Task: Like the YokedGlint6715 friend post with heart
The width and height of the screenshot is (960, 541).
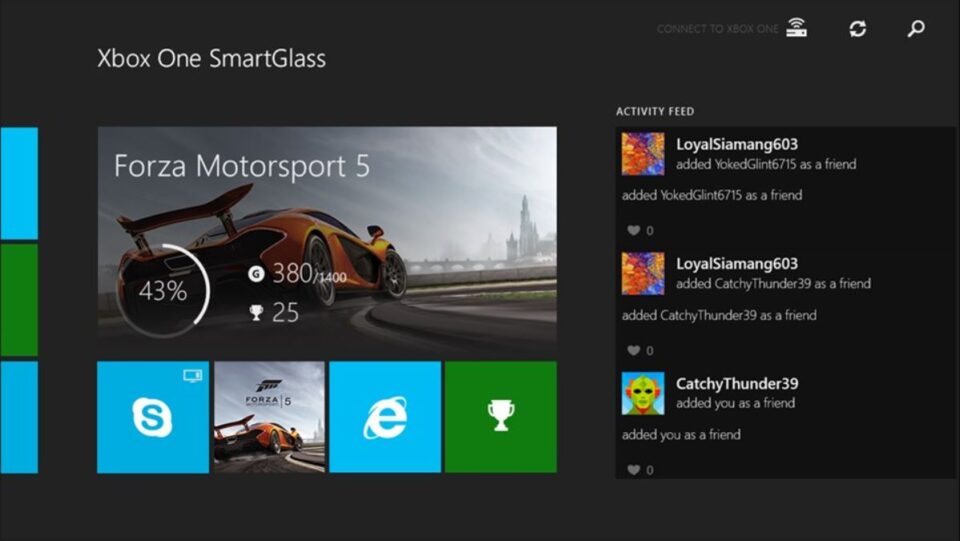Action: tap(633, 230)
